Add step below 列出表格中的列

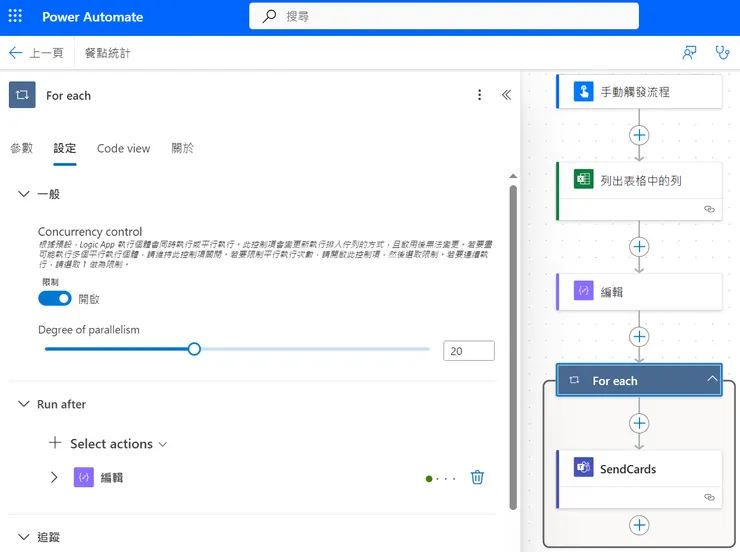(x=639, y=247)
